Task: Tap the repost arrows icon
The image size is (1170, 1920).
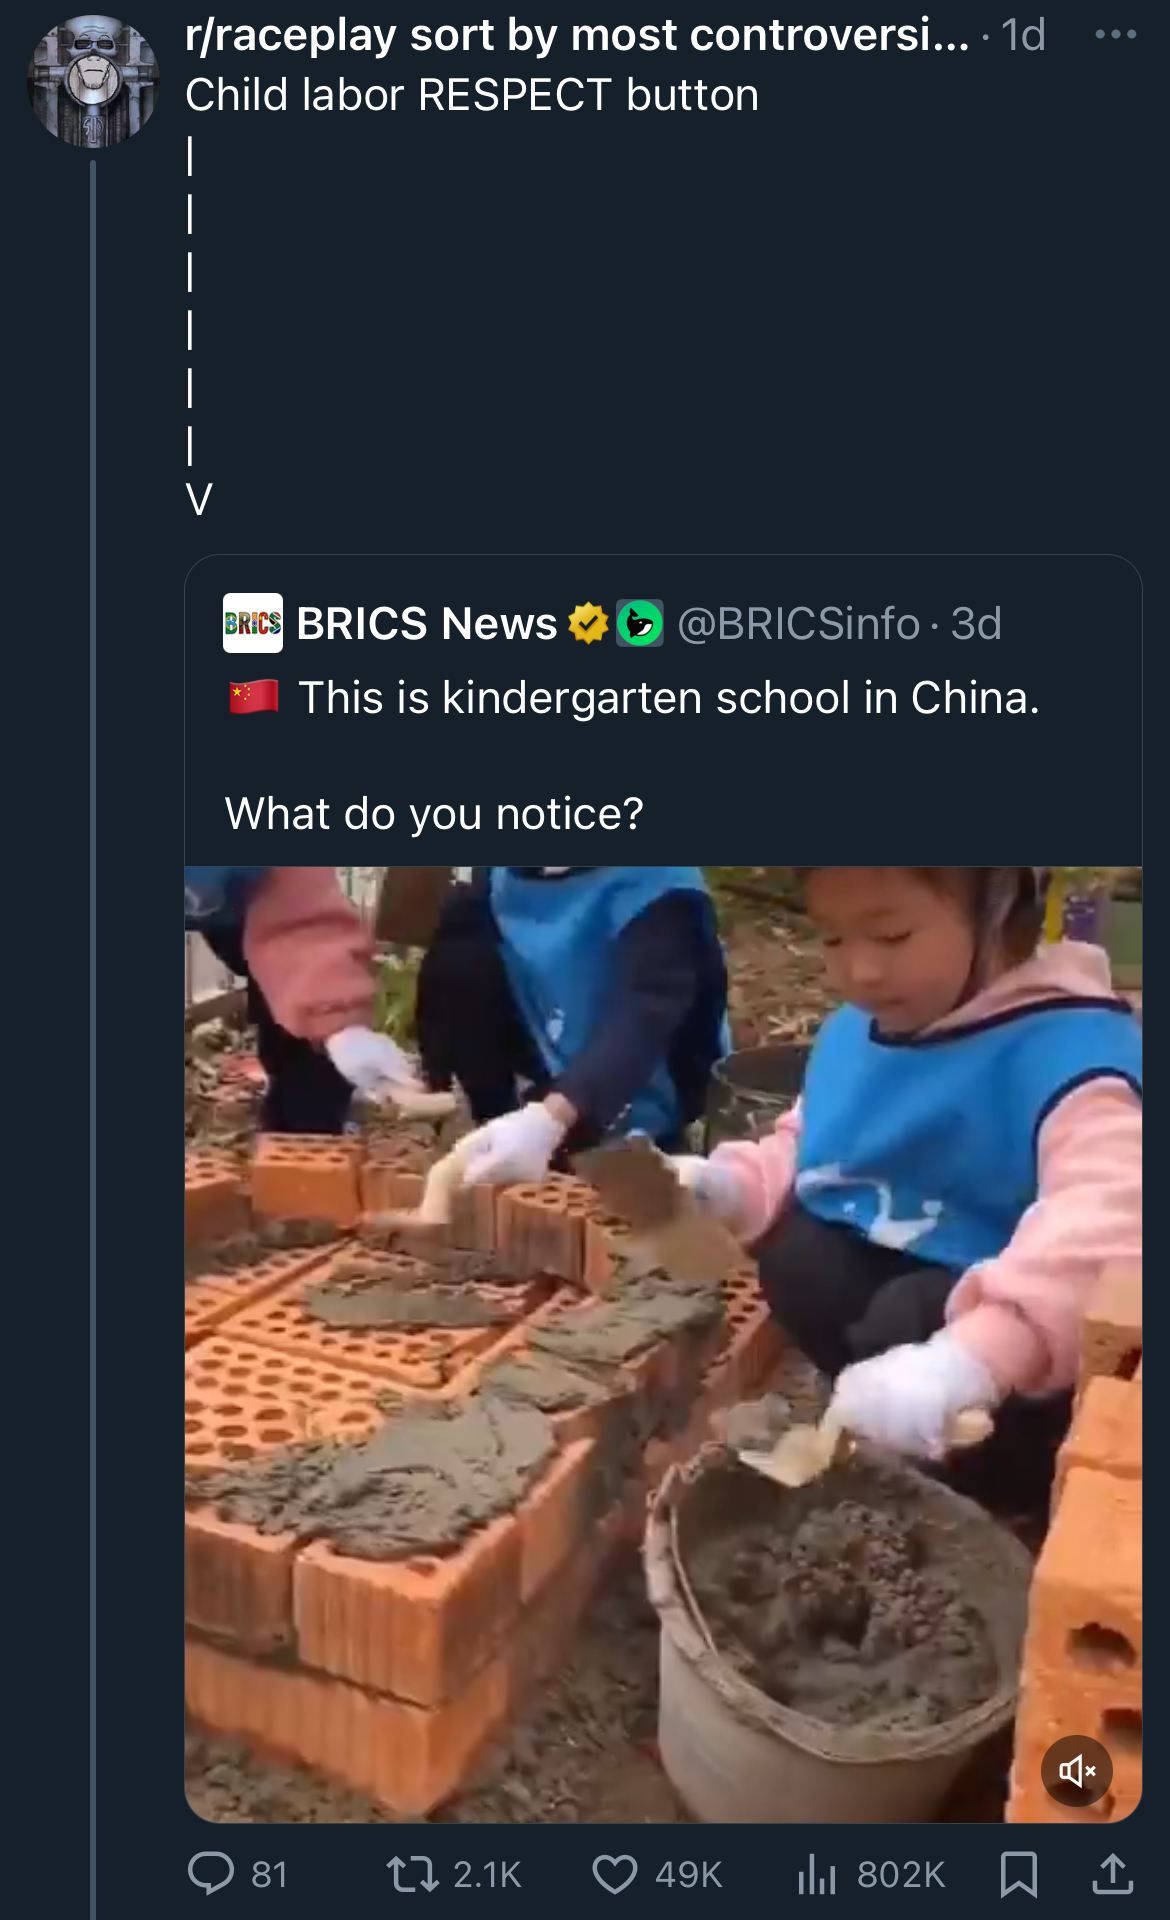Action: point(412,1874)
